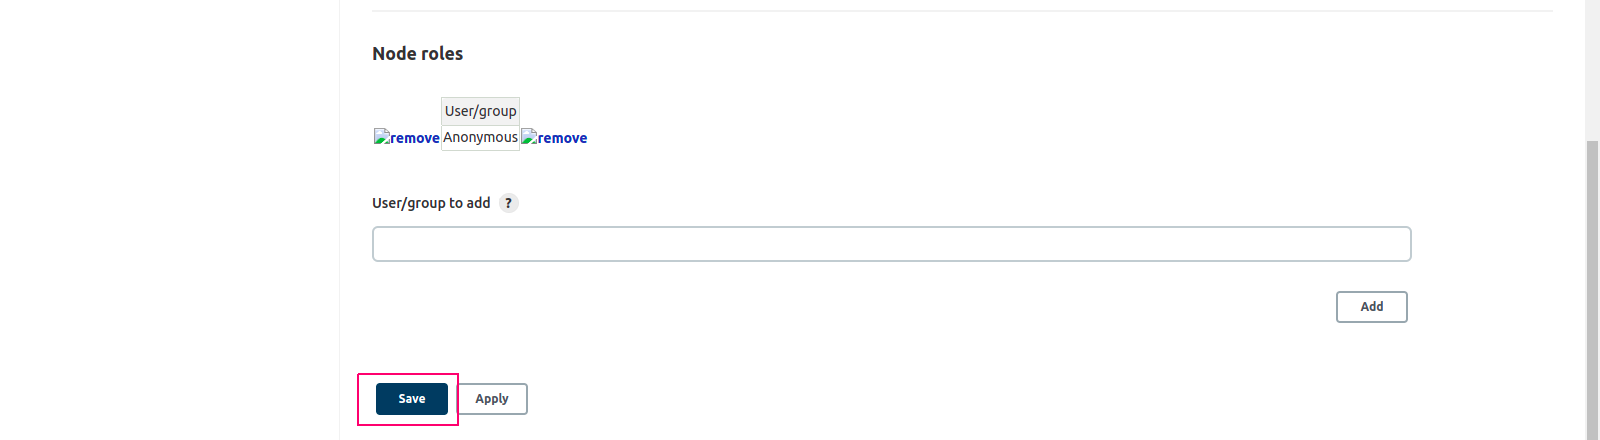Viewport: 1600px width, 440px height.
Task: Click the Node roles section heading
Action: coord(418,54)
